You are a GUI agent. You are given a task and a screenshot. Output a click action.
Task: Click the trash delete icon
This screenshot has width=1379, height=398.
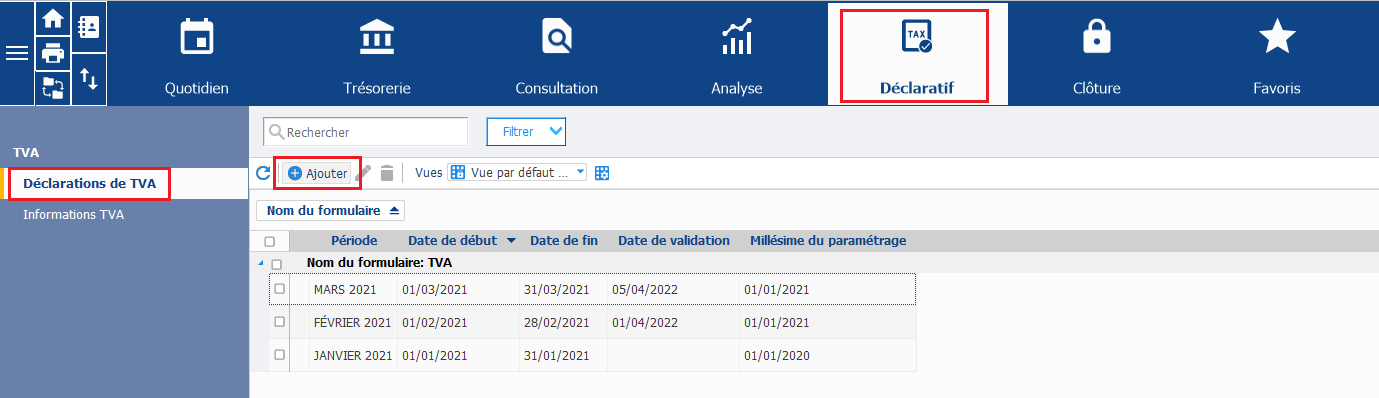coord(387,173)
